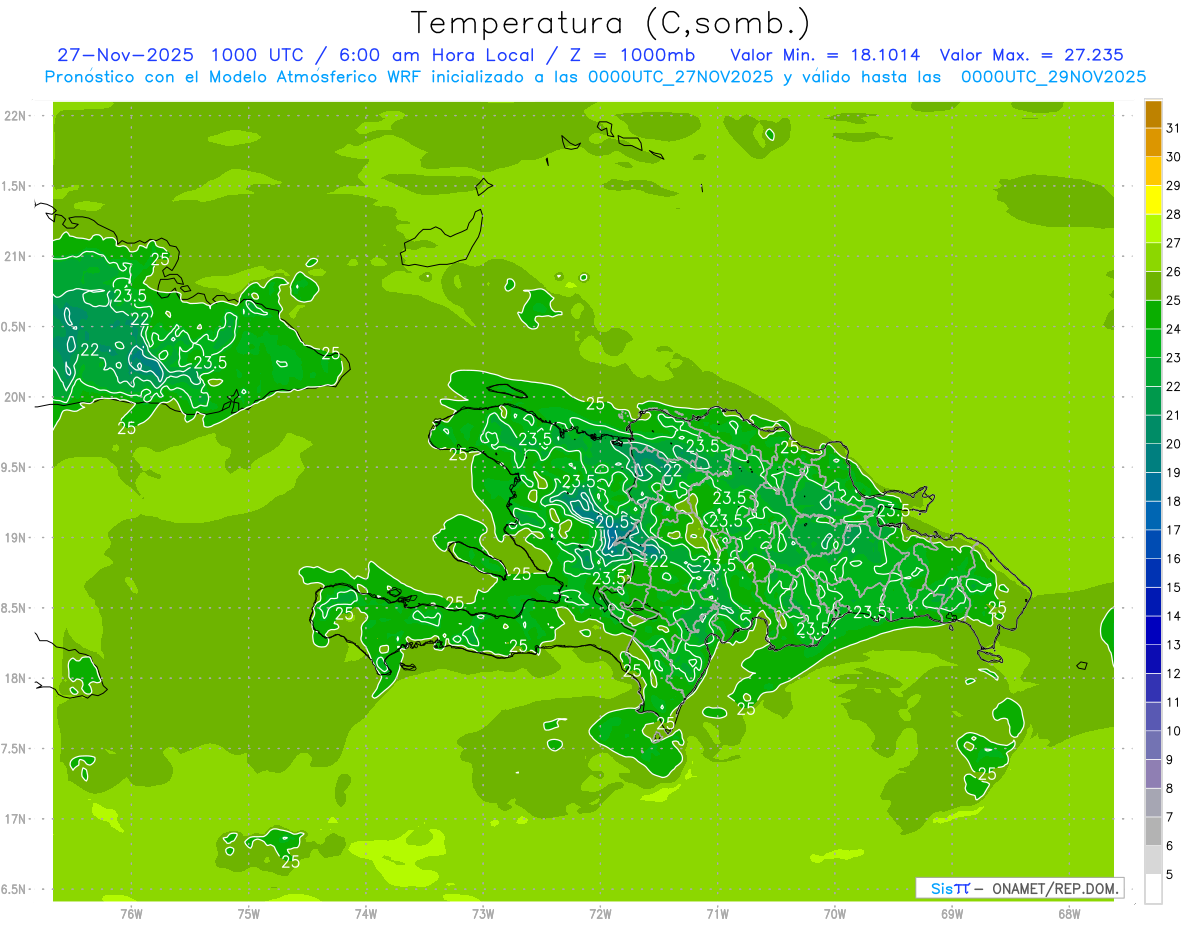Click the 68W longitude axis label
The width and height of the screenshot is (1200, 927).
tap(1069, 913)
